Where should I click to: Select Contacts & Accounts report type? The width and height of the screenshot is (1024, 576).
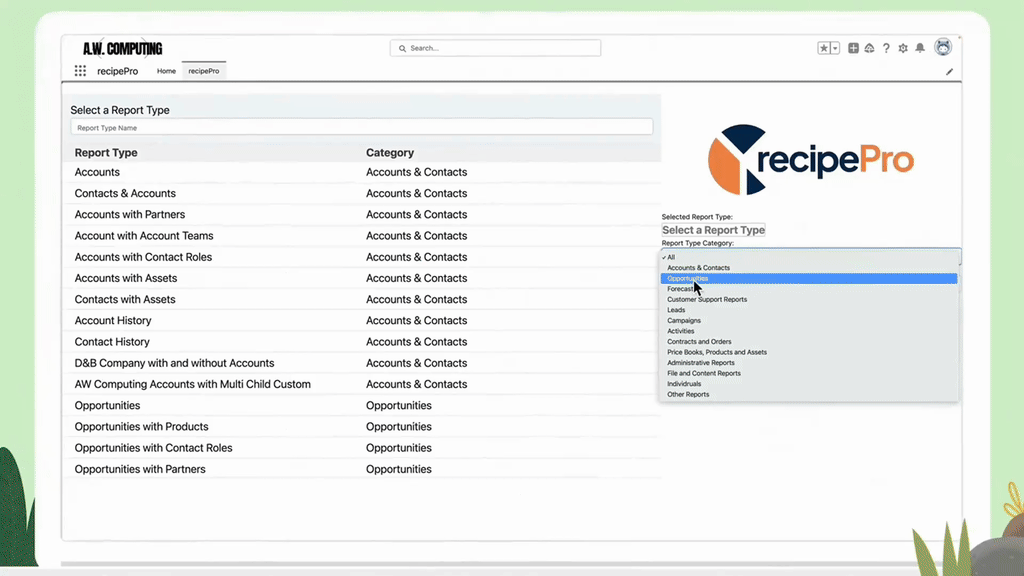point(363,193)
